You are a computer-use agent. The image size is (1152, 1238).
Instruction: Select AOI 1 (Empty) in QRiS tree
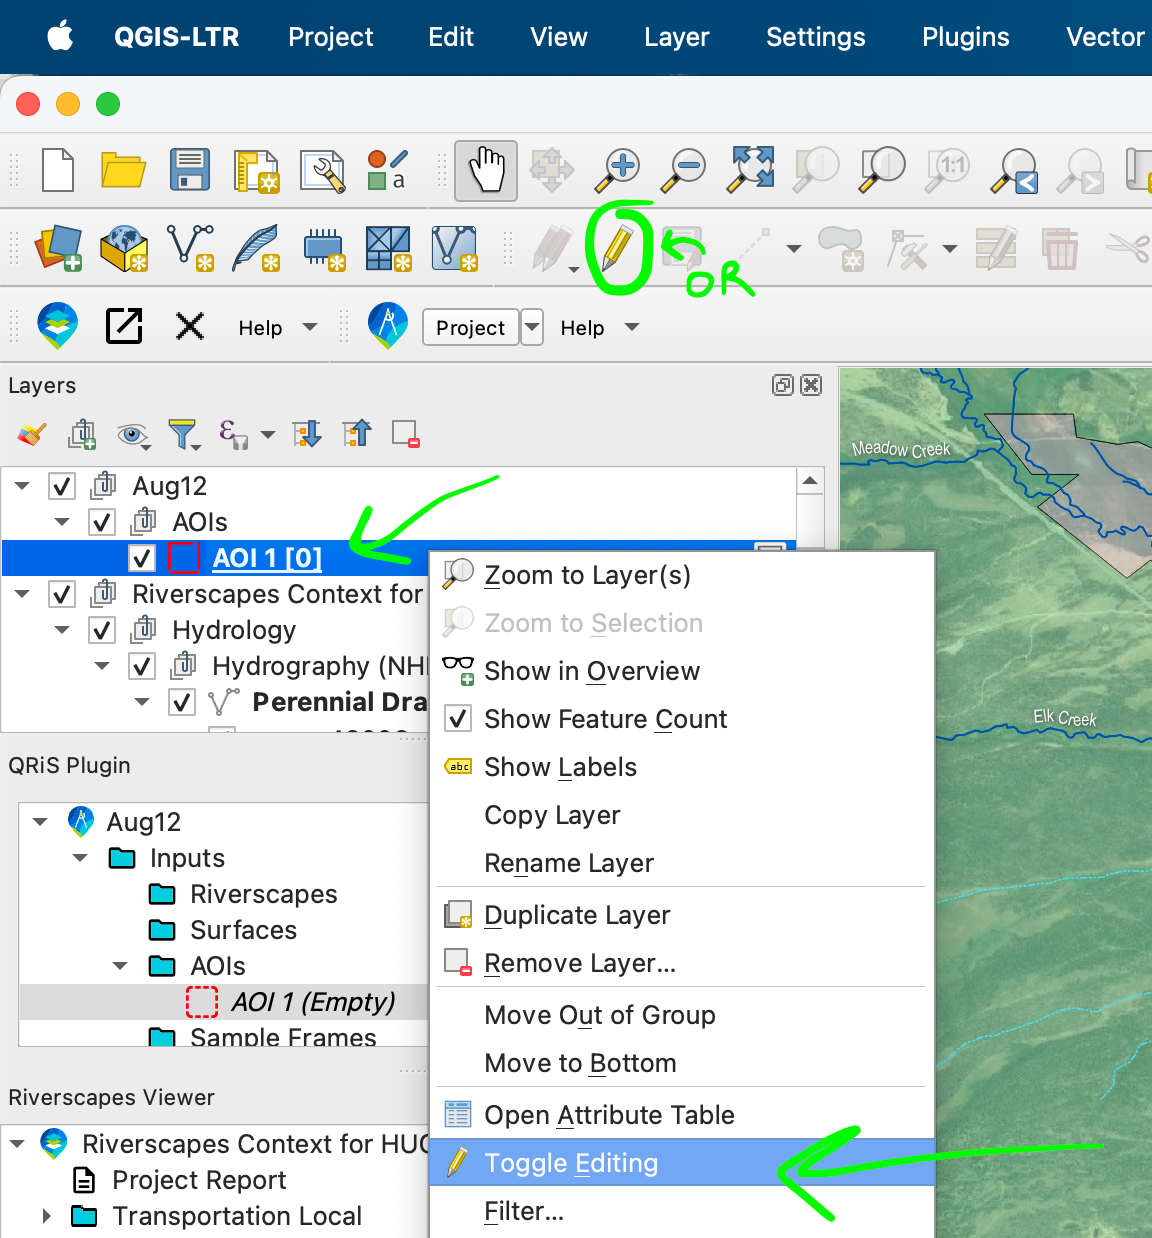(x=312, y=1002)
